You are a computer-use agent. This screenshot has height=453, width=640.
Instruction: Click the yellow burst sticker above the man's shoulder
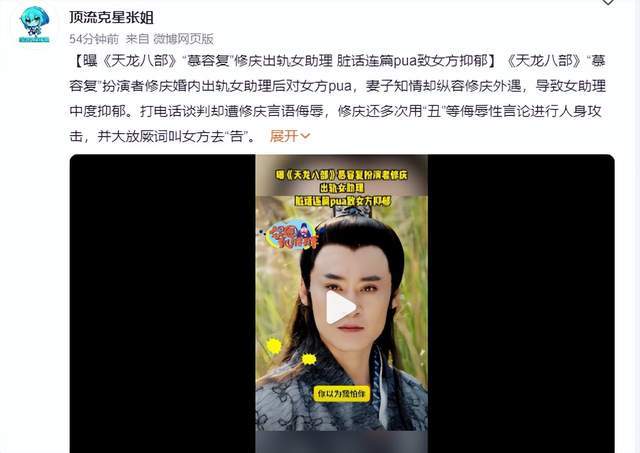[x=309, y=359]
